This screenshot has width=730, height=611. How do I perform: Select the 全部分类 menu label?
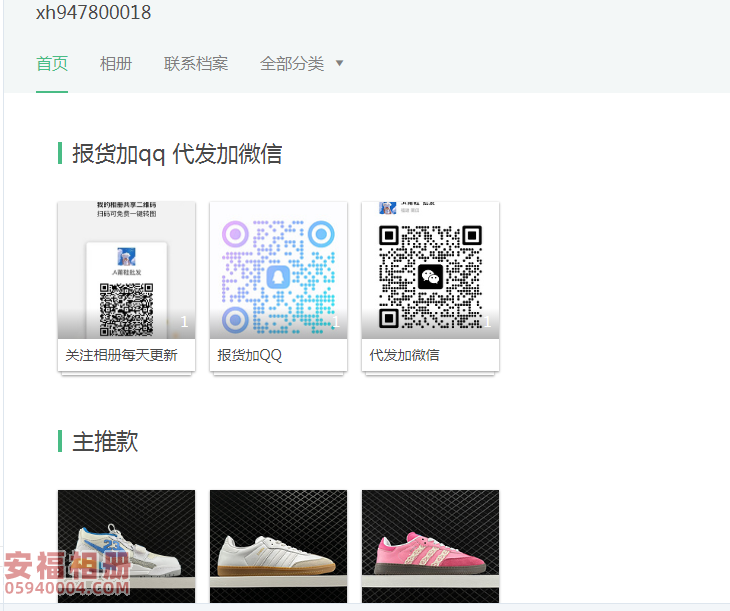point(292,64)
